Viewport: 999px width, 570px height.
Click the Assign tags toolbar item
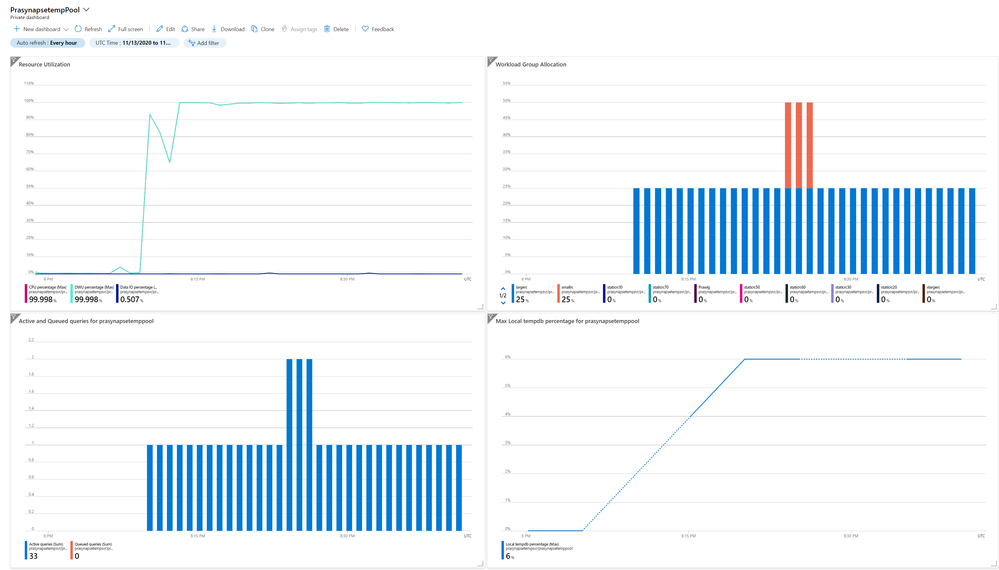click(x=299, y=29)
